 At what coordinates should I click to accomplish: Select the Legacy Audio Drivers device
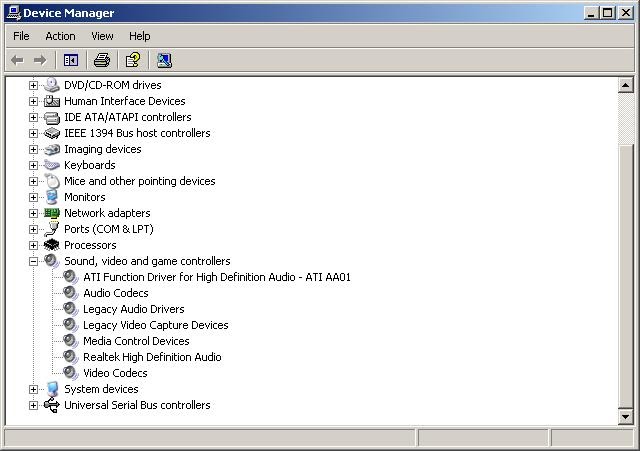134,309
